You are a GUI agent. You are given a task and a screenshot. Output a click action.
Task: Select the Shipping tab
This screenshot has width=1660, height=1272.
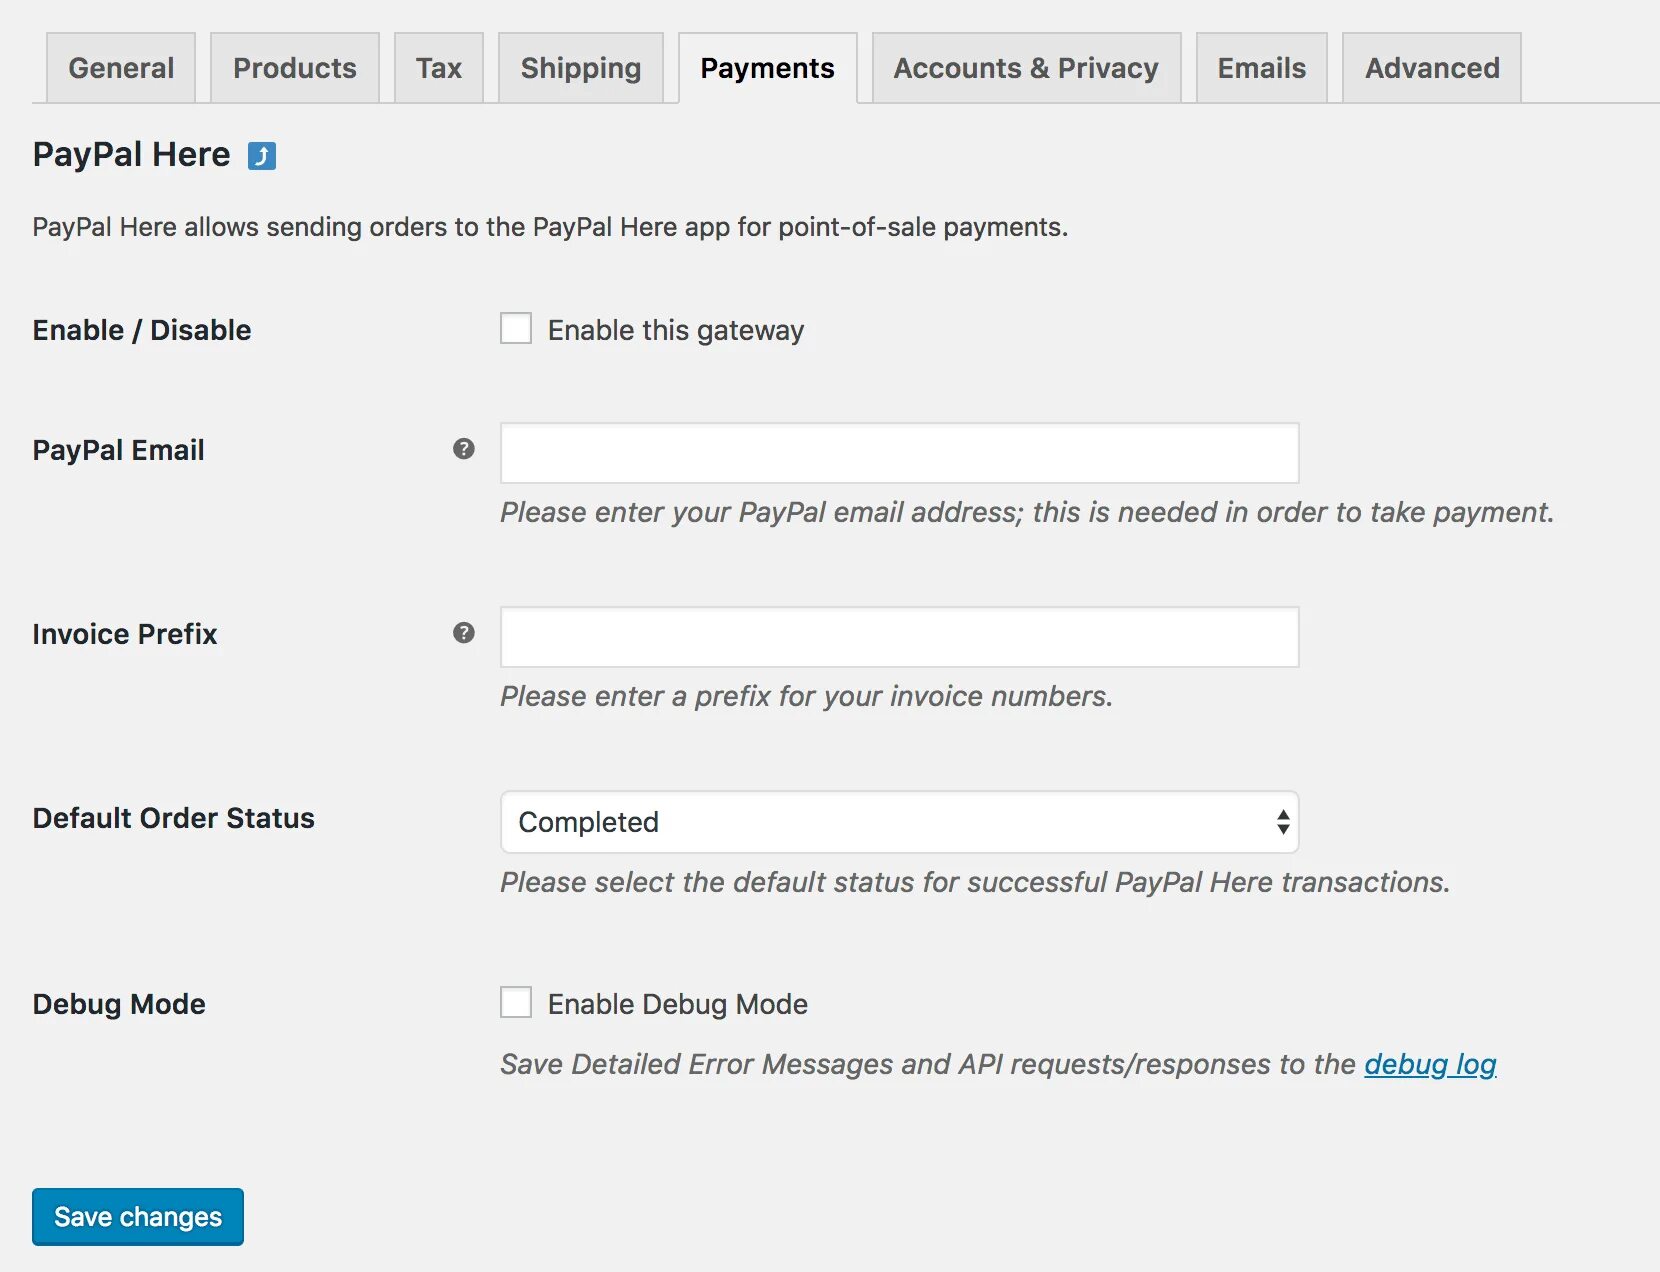(x=581, y=68)
